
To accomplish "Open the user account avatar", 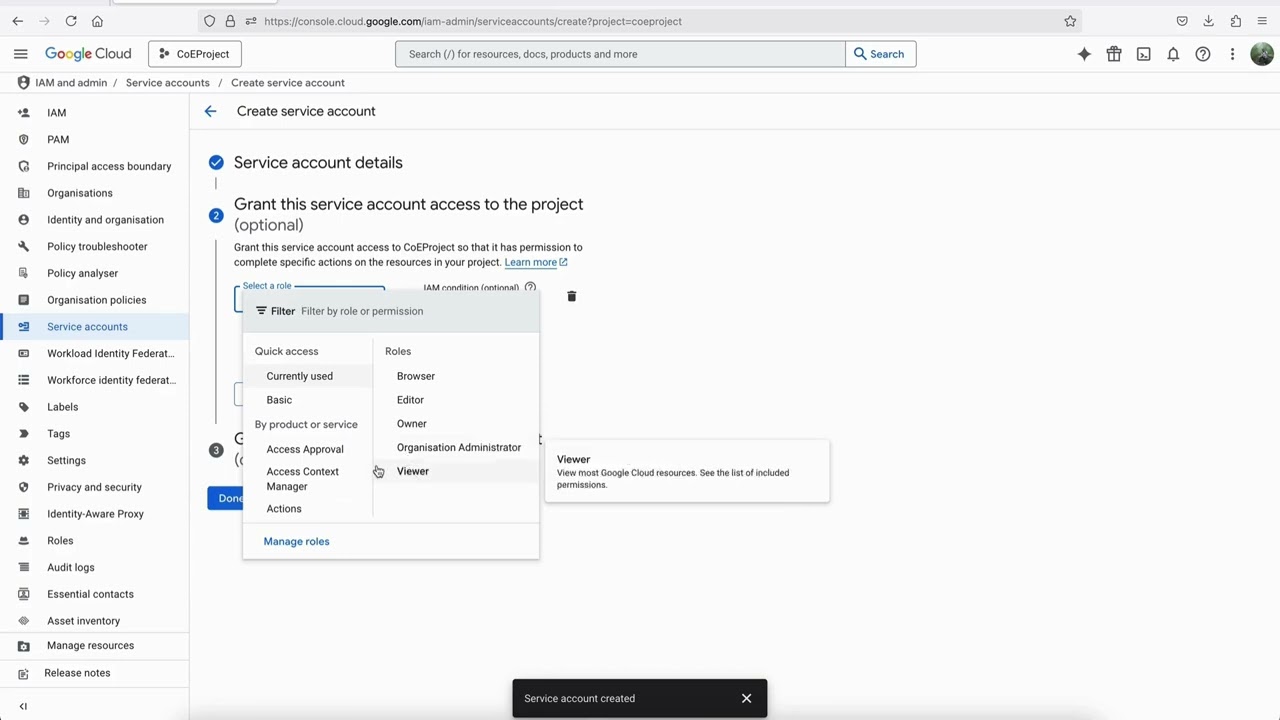I will [x=1262, y=54].
